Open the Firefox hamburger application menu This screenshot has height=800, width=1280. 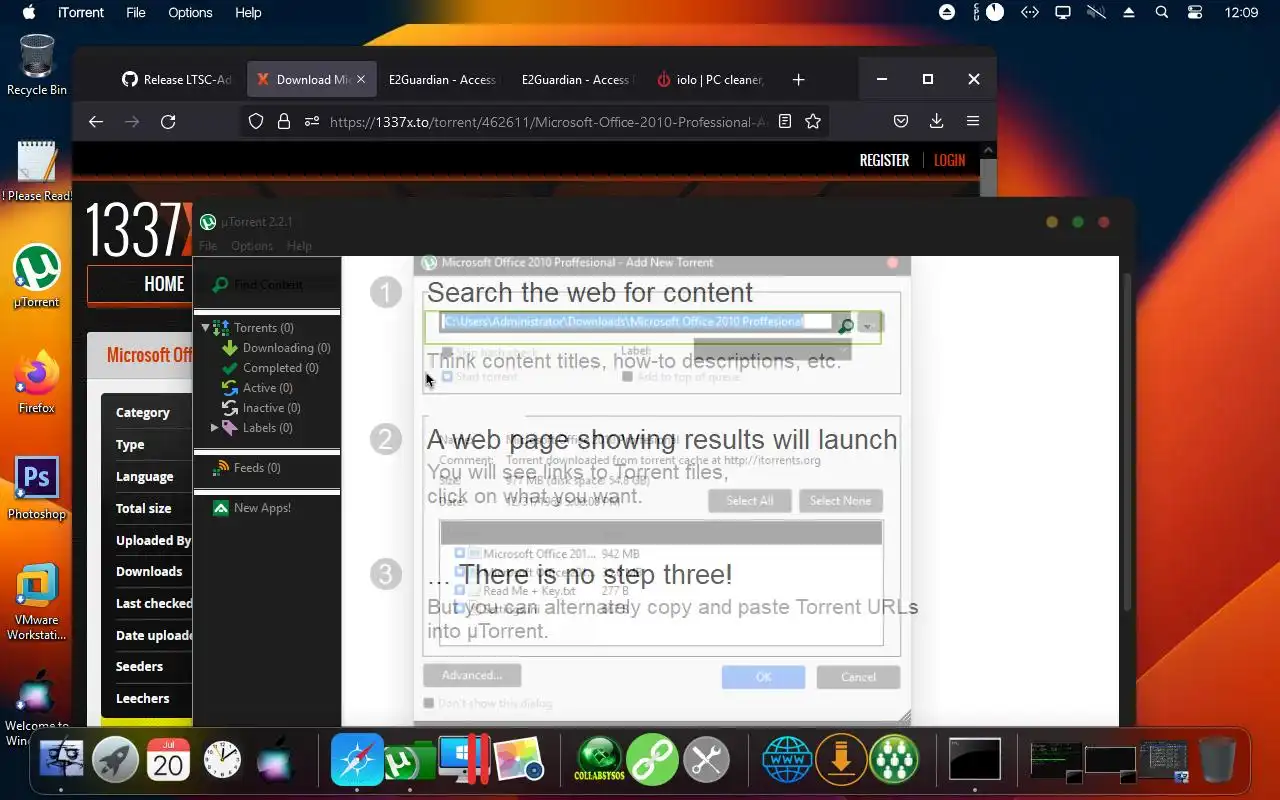[x=972, y=121]
